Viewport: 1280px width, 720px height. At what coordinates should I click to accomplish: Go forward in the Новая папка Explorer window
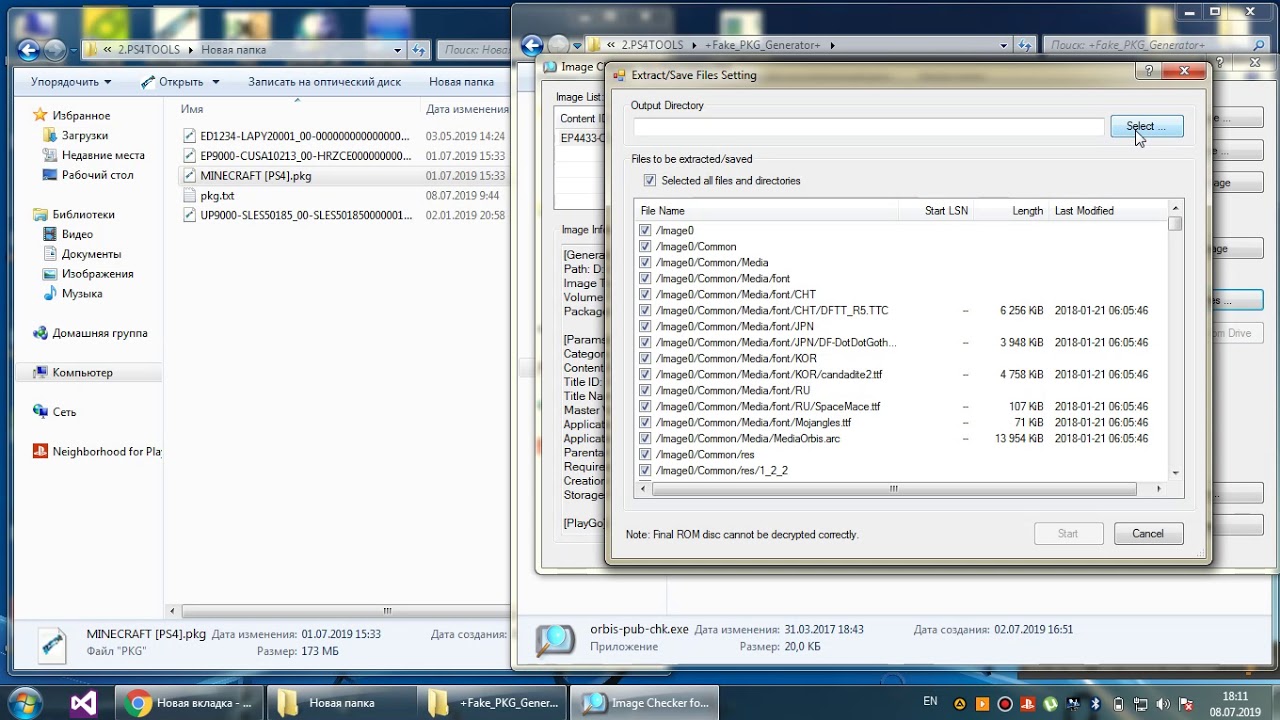54,50
